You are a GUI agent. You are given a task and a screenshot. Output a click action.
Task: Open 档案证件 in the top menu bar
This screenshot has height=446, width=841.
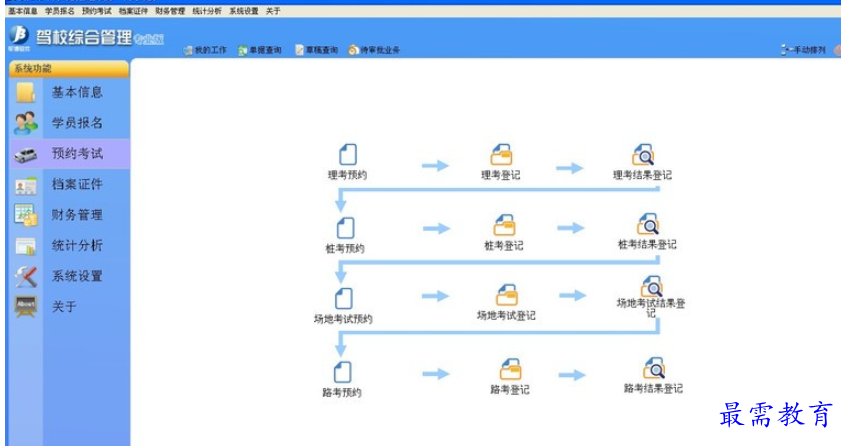[x=133, y=11]
